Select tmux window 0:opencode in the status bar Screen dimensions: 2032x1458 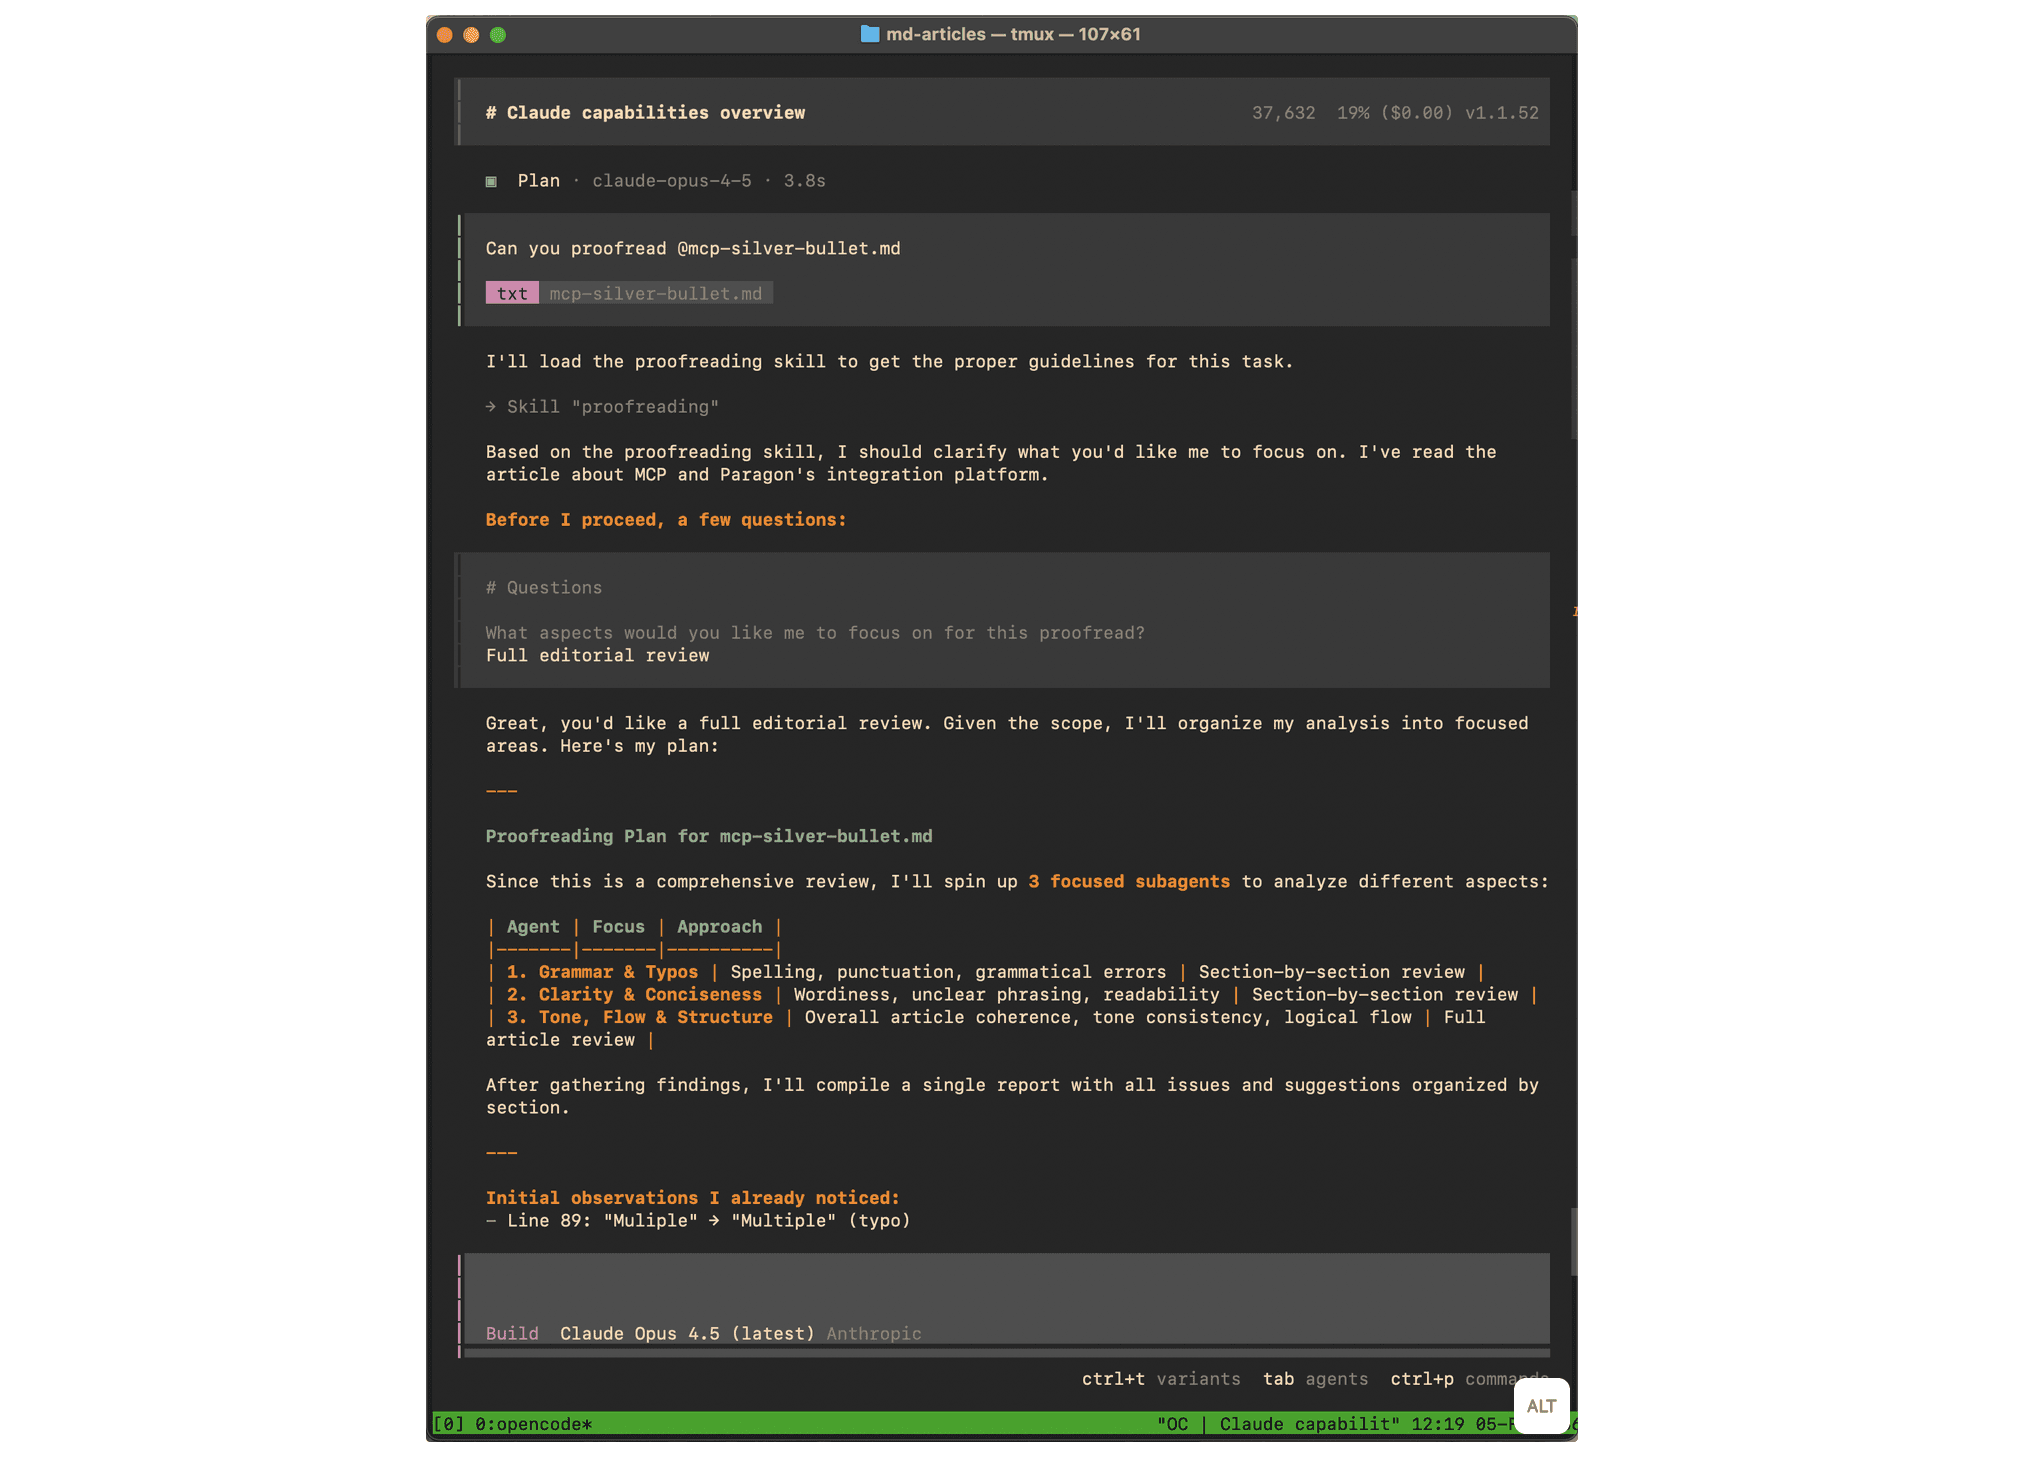click(x=533, y=1424)
